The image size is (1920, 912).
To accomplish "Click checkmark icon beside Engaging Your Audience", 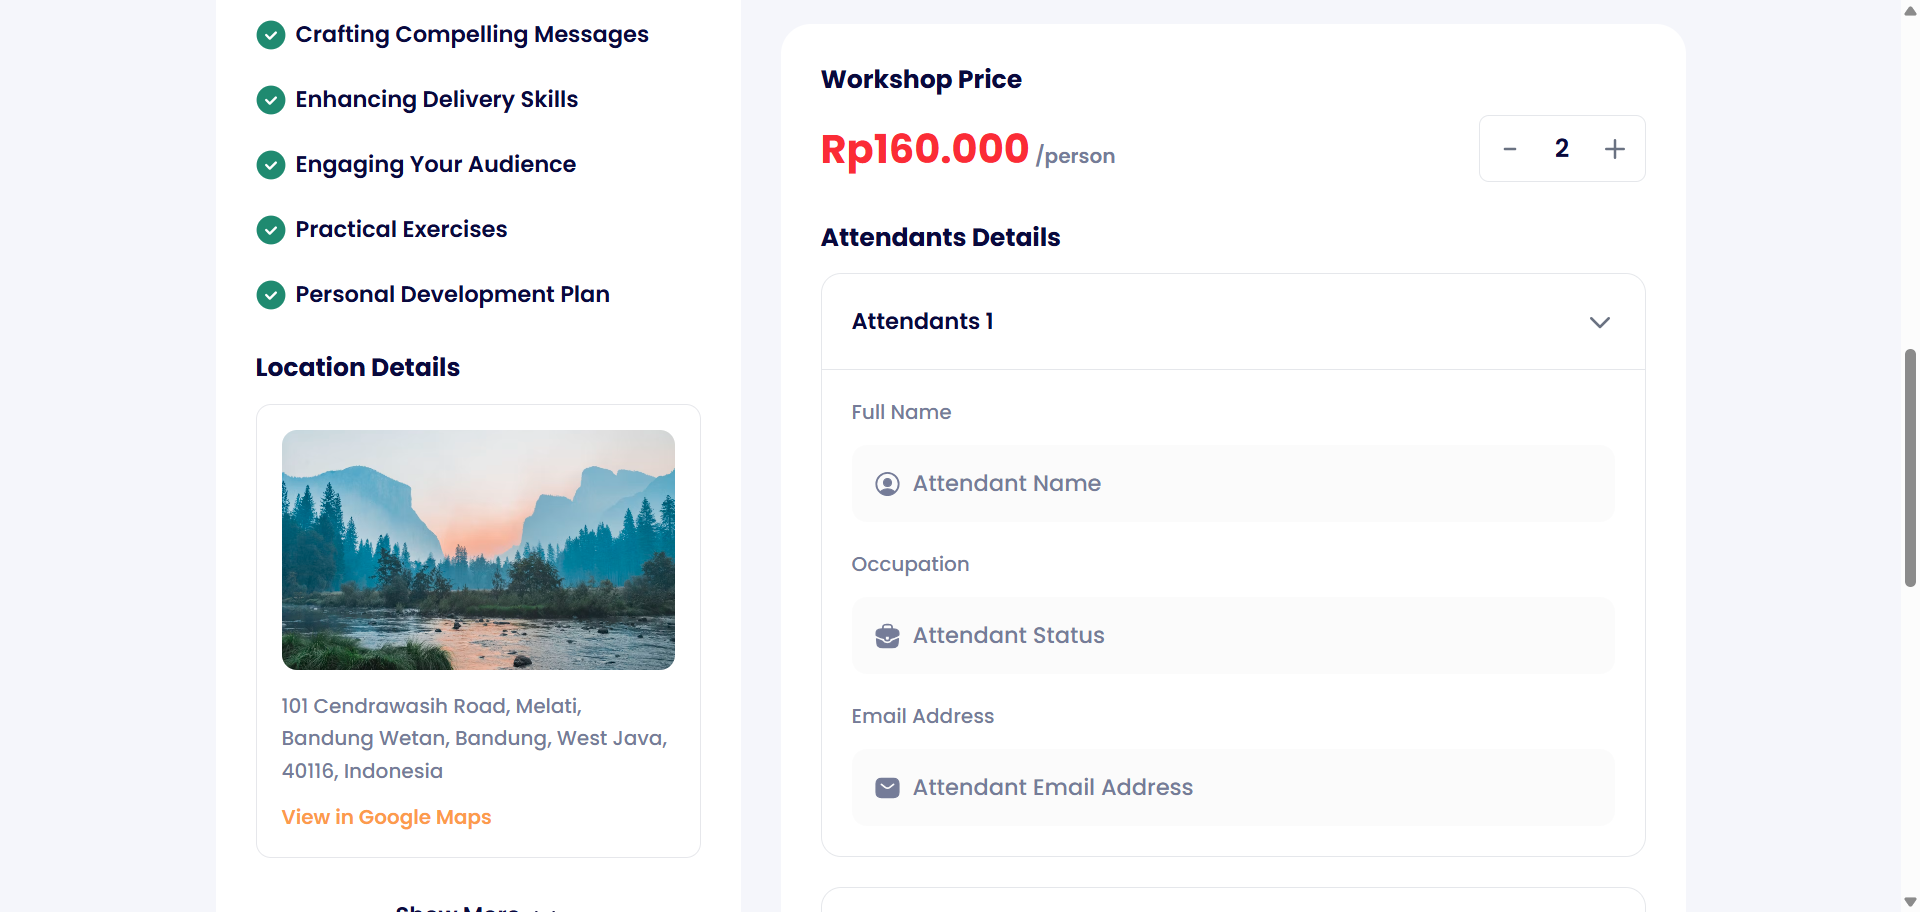I will click(271, 165).
